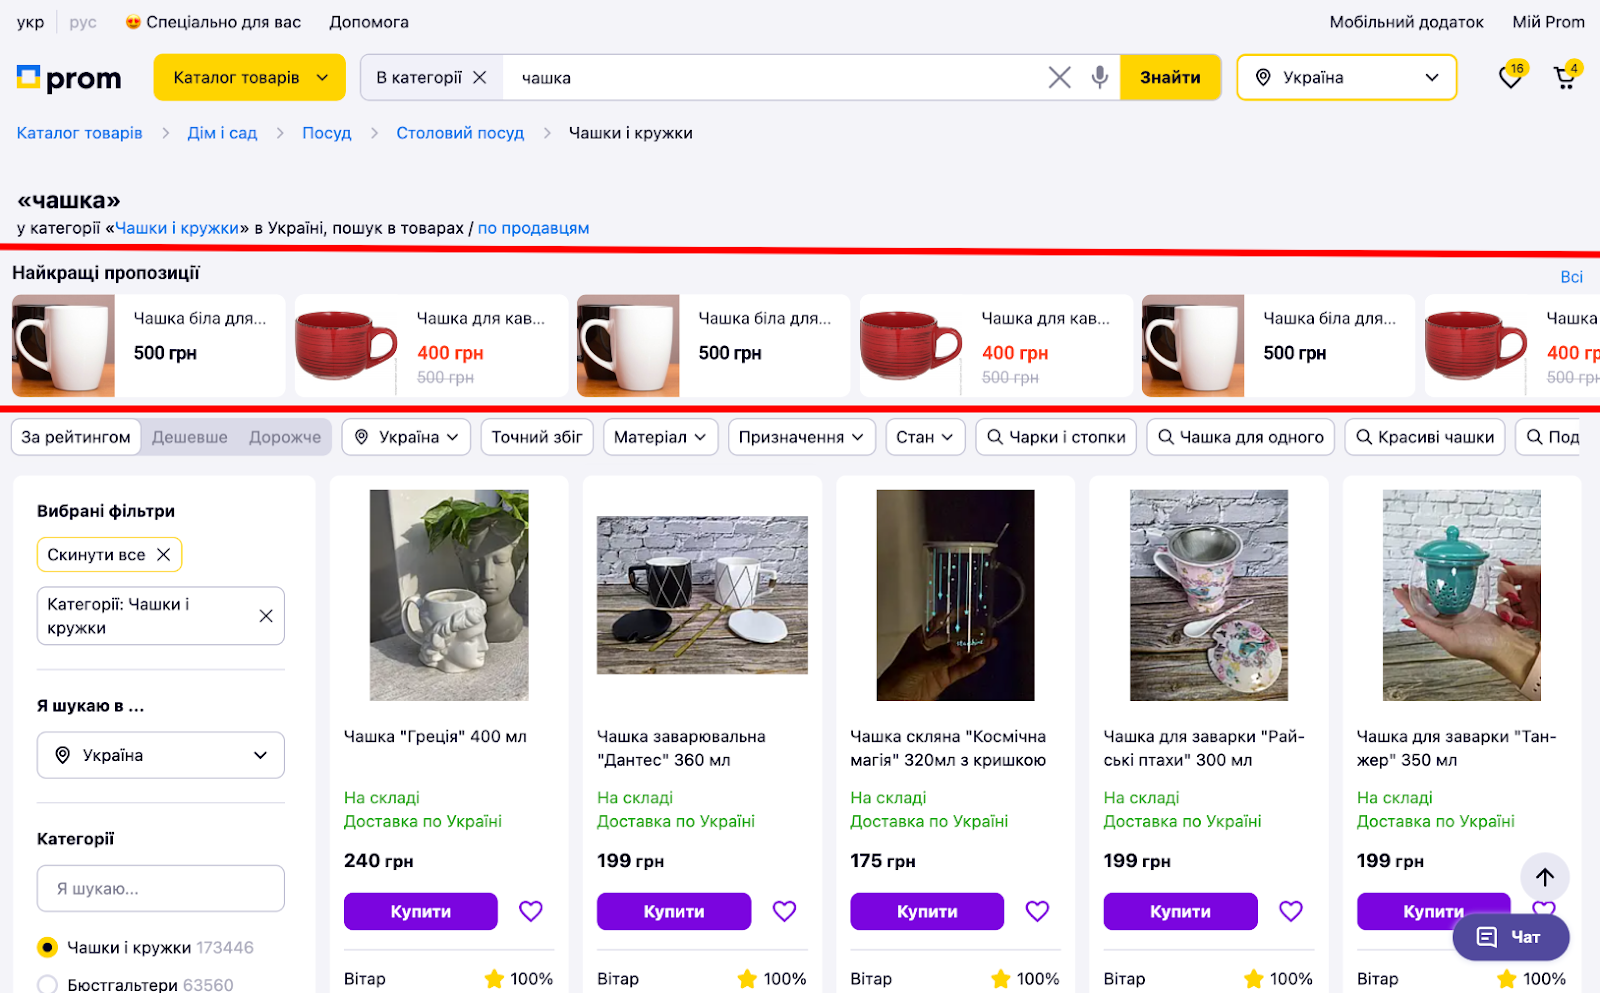Open the shopping cart icon

1566,76
